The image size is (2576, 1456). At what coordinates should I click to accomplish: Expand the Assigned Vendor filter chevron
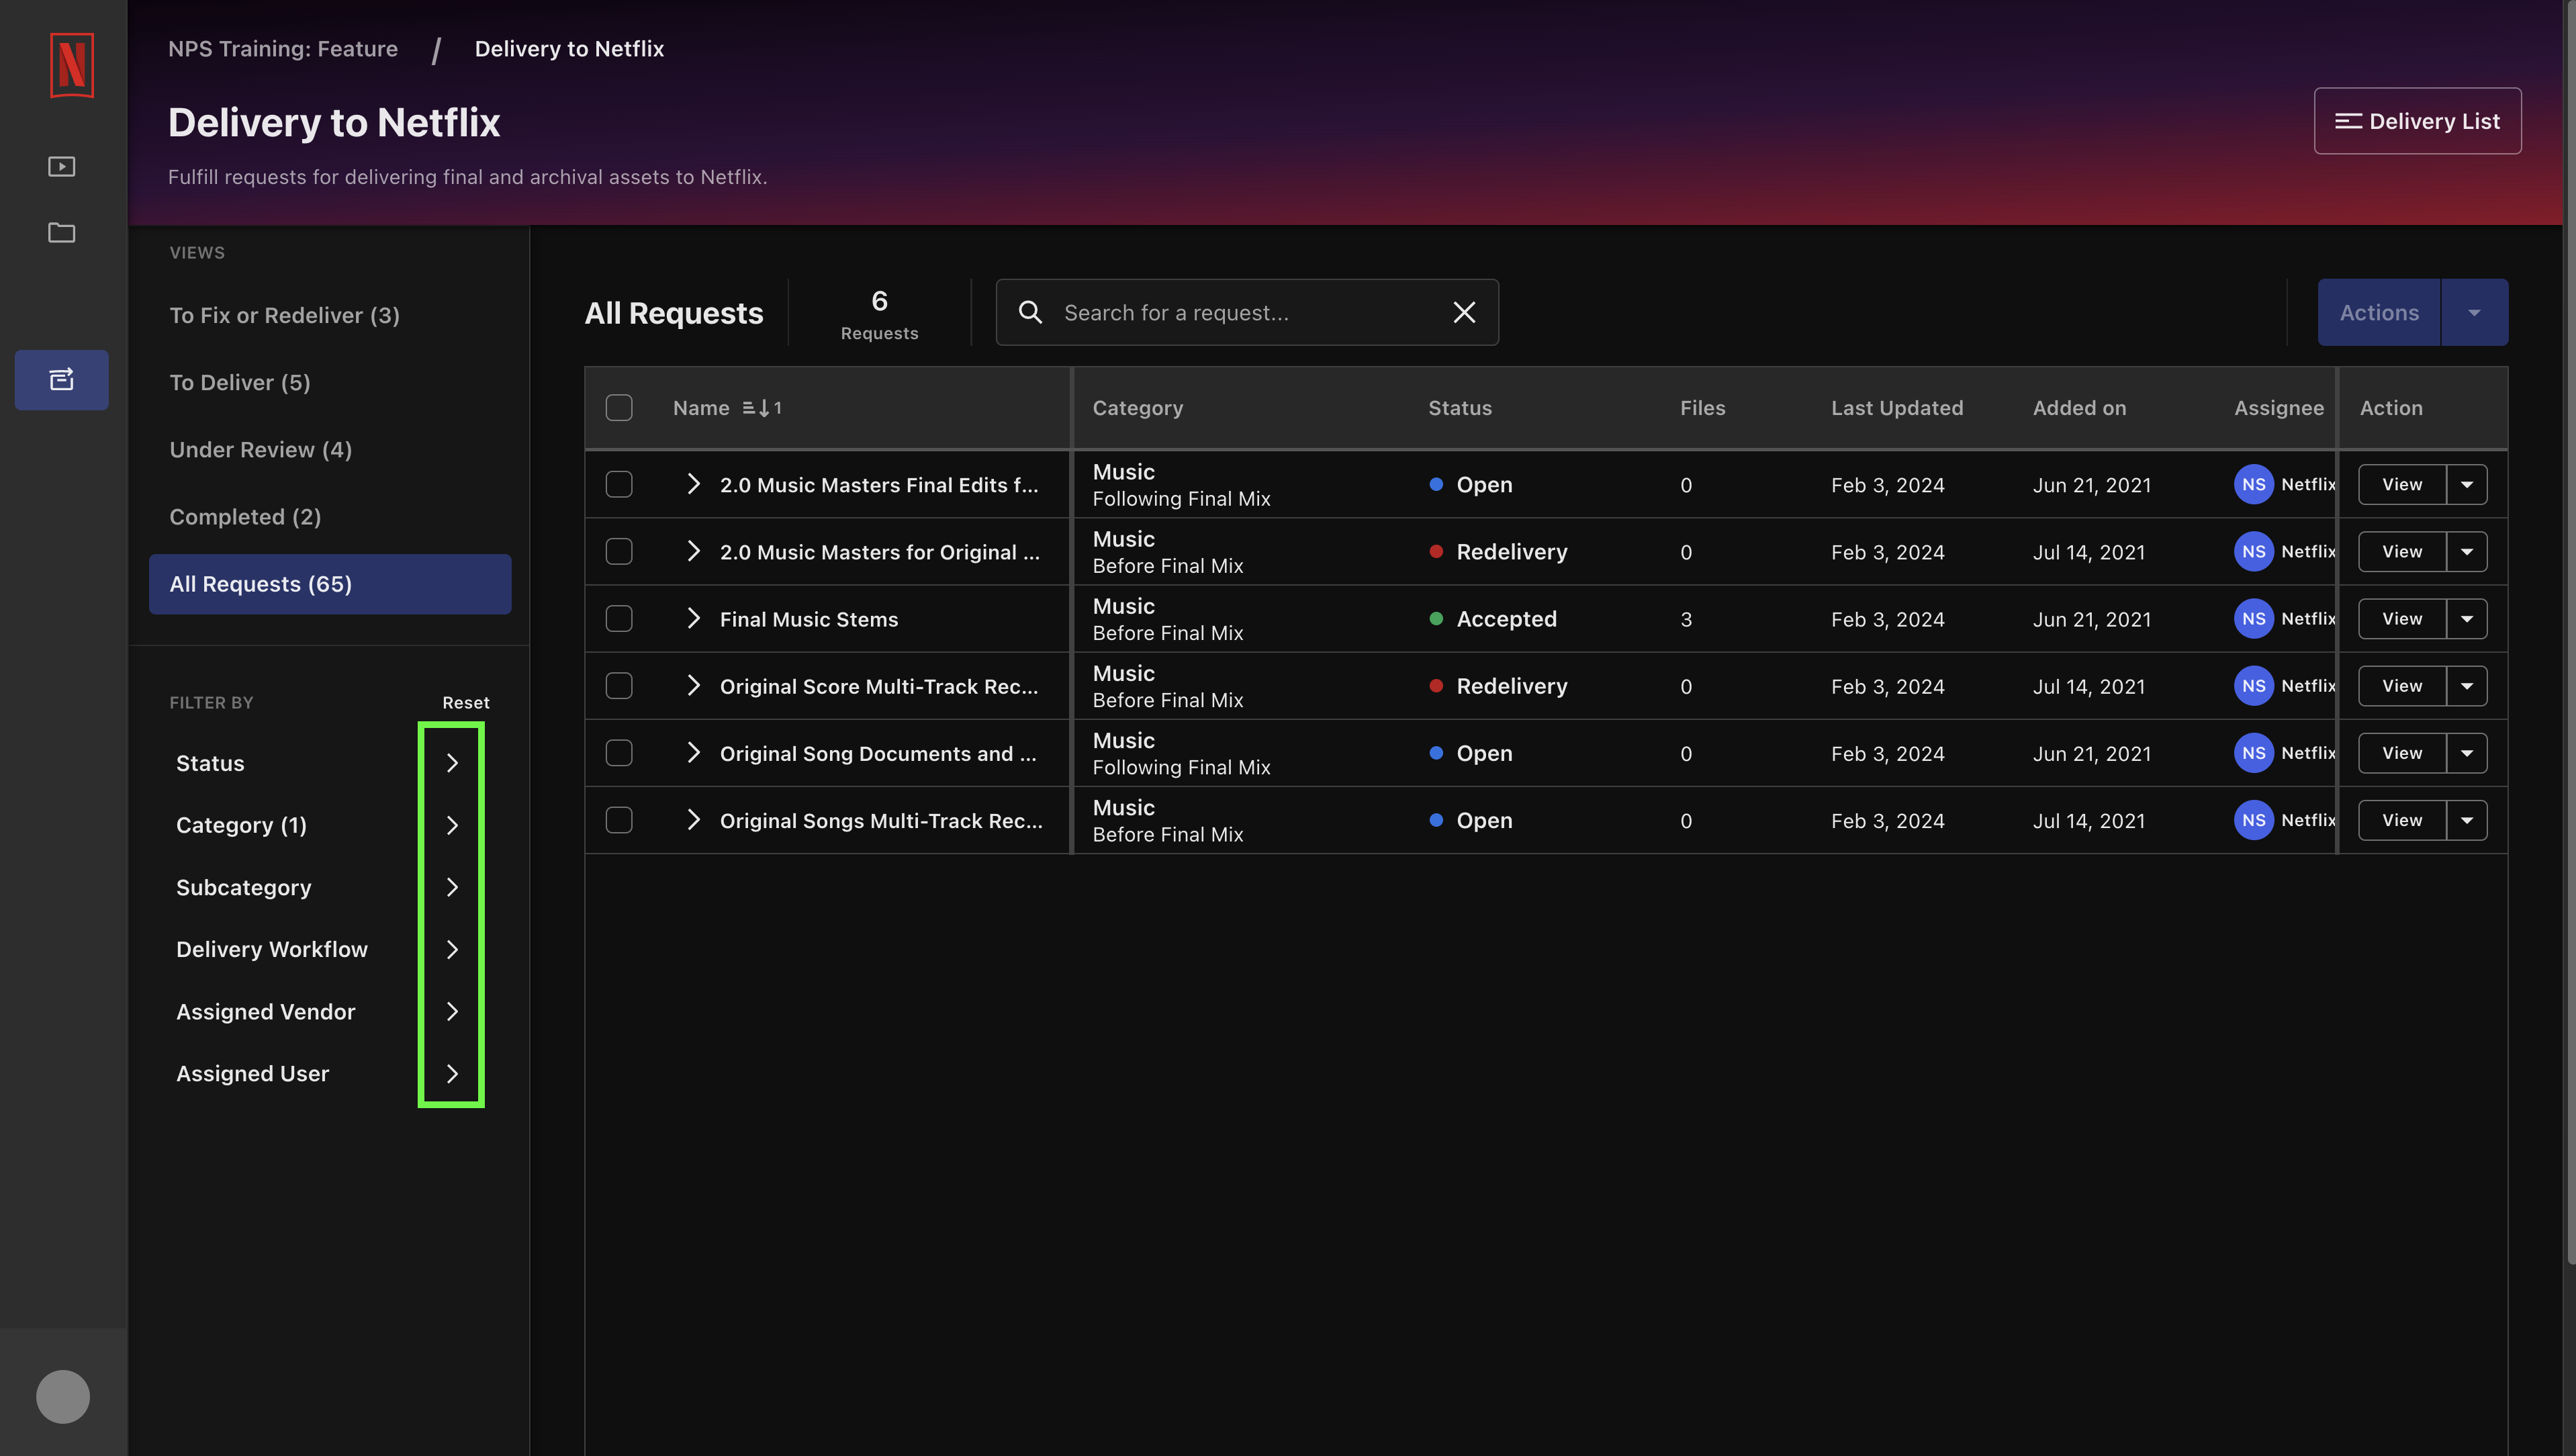452,1011
